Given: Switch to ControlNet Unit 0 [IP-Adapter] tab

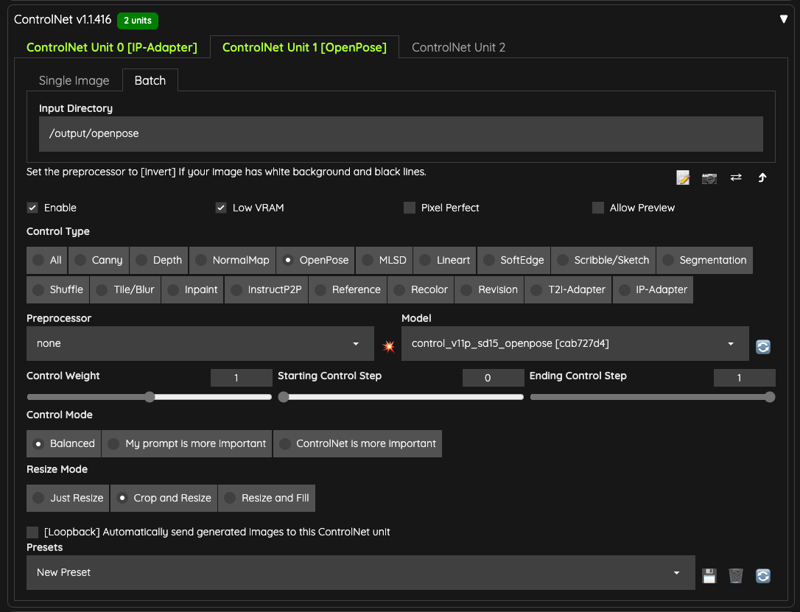Looking at the screenshot, I should tap(112, 47).
